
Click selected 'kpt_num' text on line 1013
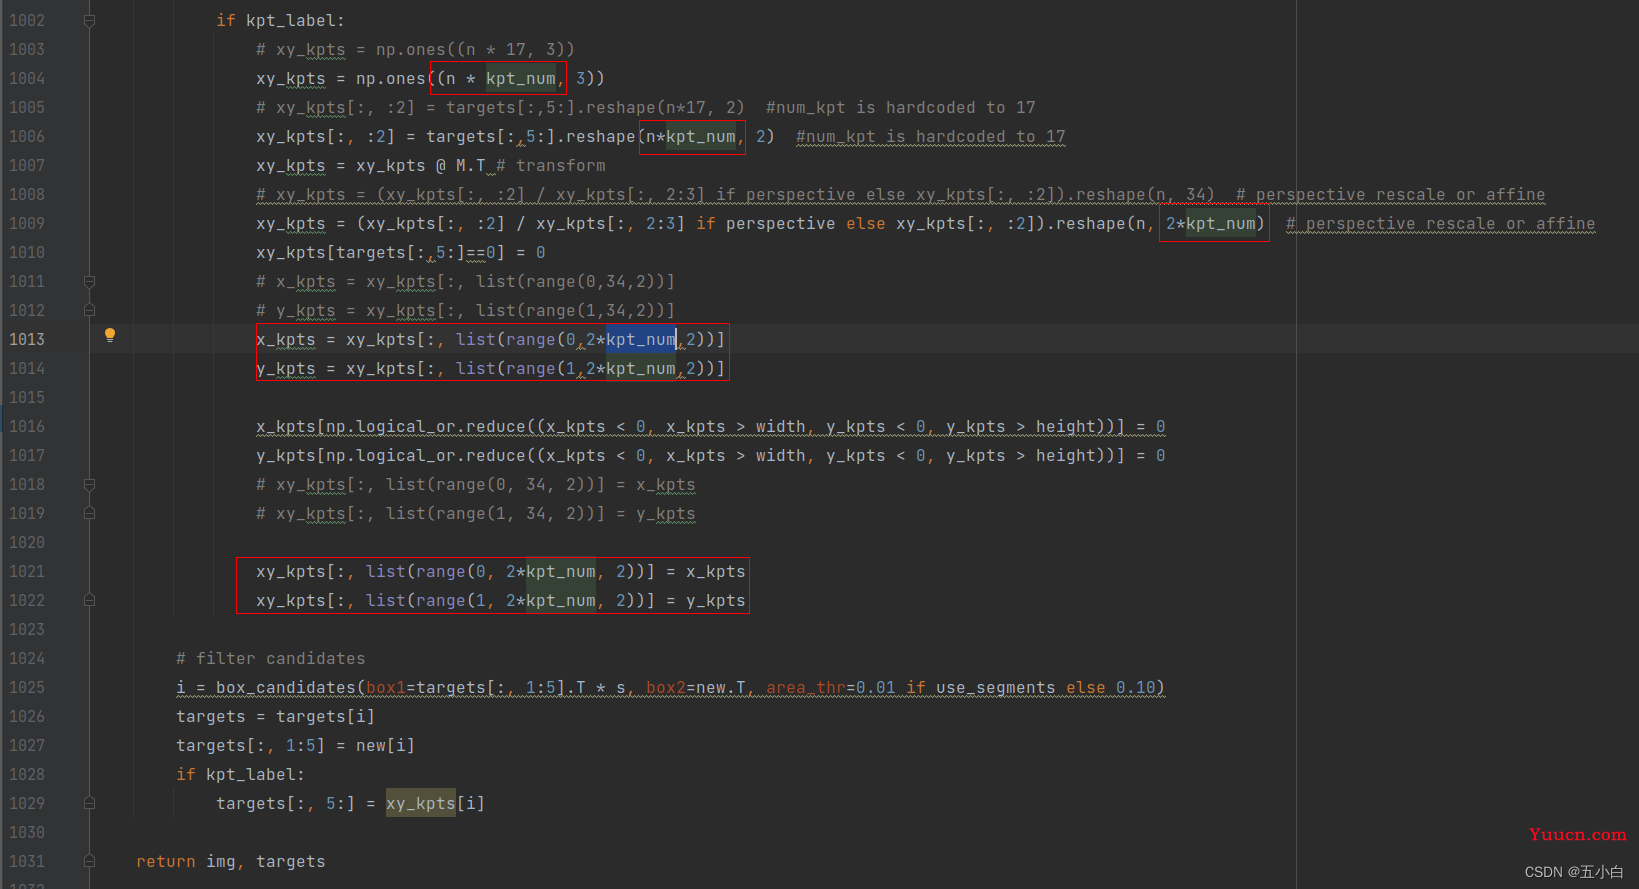pos(641,339)
